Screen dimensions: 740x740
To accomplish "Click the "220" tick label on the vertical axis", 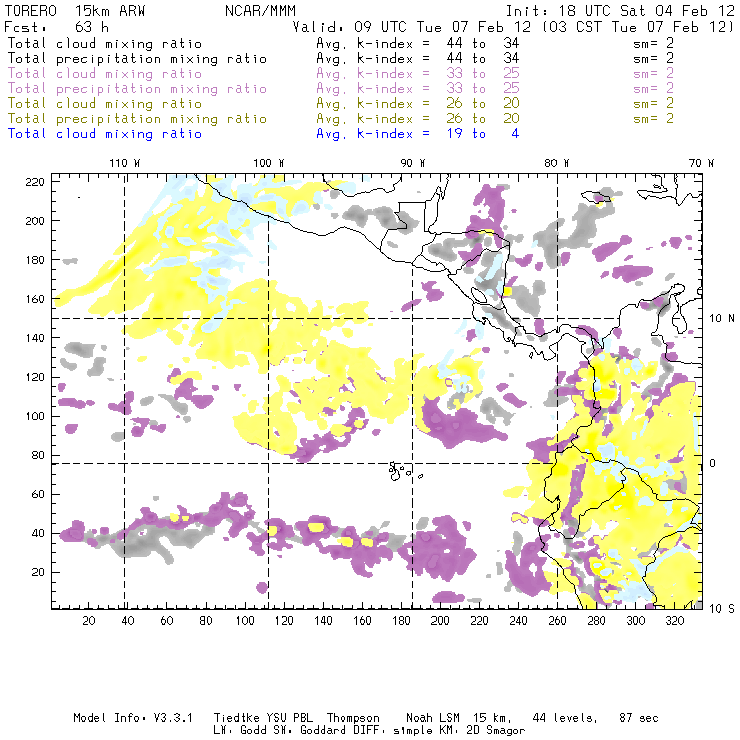I will (35, 182).
